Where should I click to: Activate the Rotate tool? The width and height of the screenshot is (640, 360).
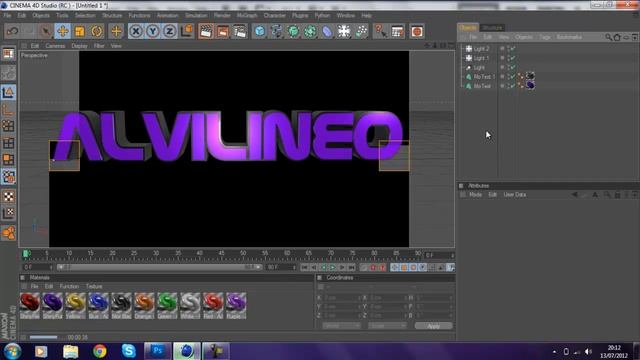tap(97, 31)
